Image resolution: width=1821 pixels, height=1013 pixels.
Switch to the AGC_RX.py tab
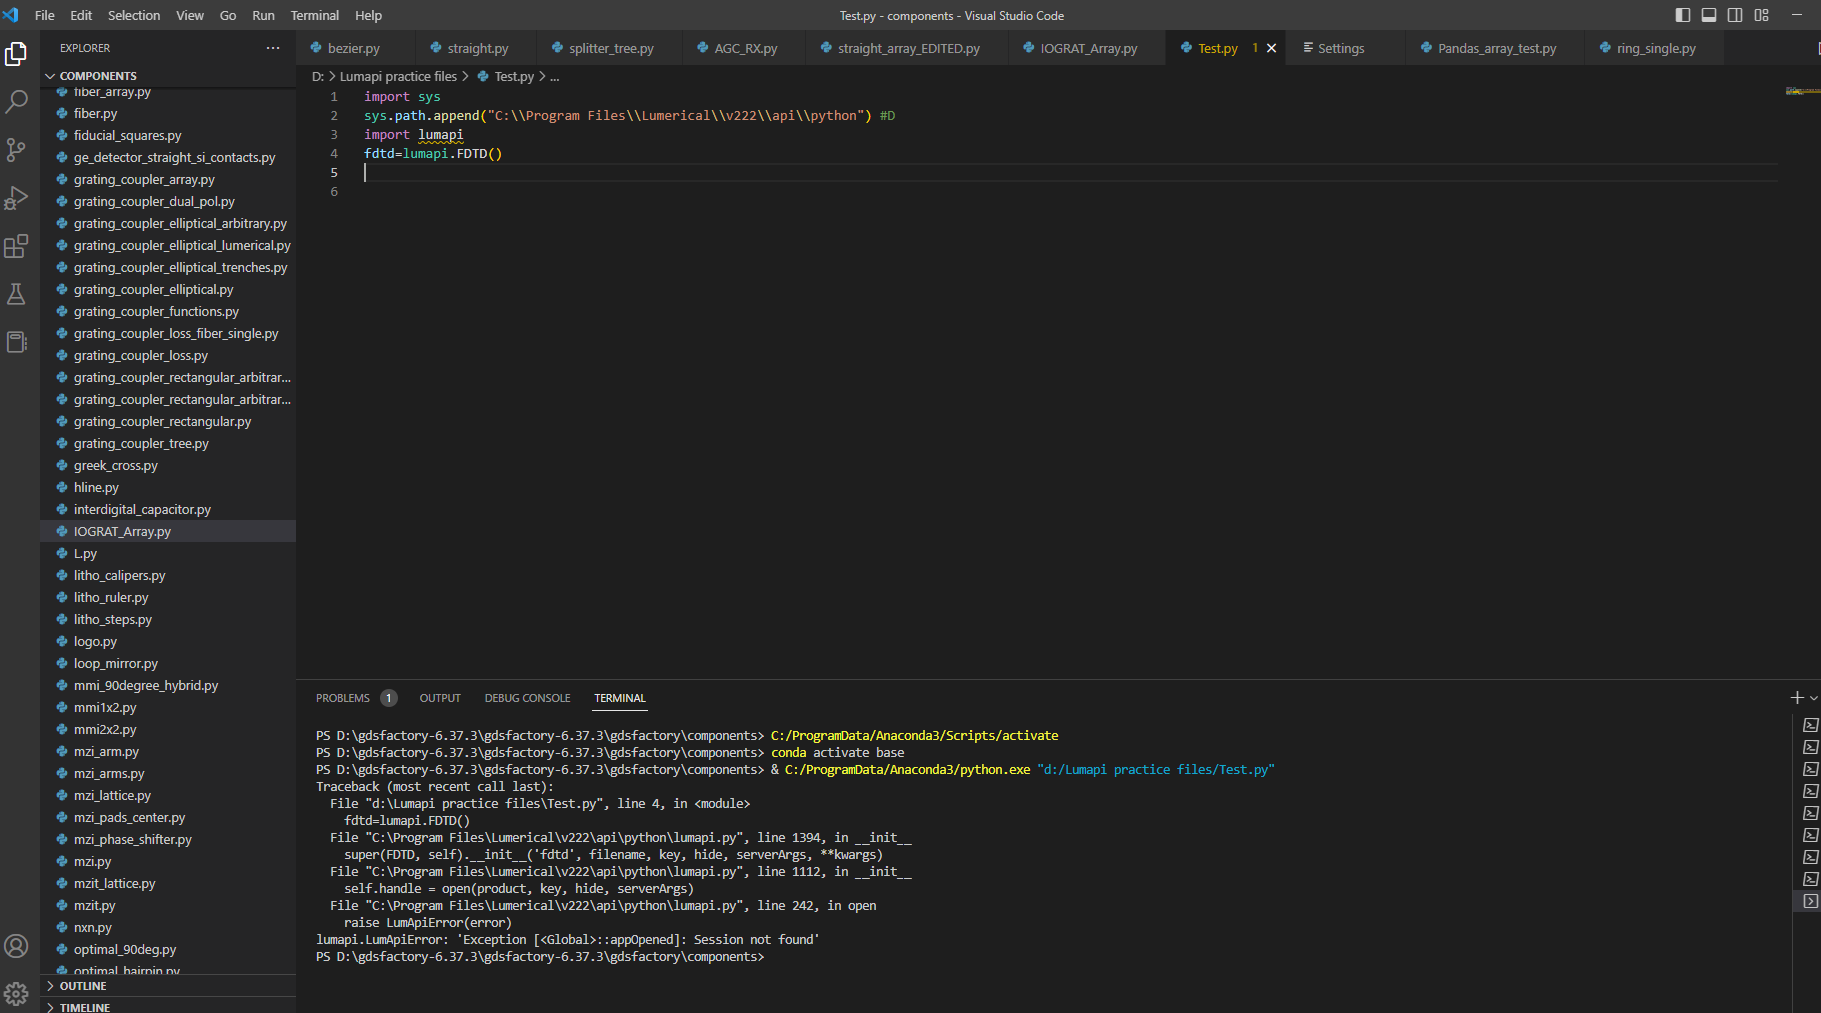click(745, 48)
